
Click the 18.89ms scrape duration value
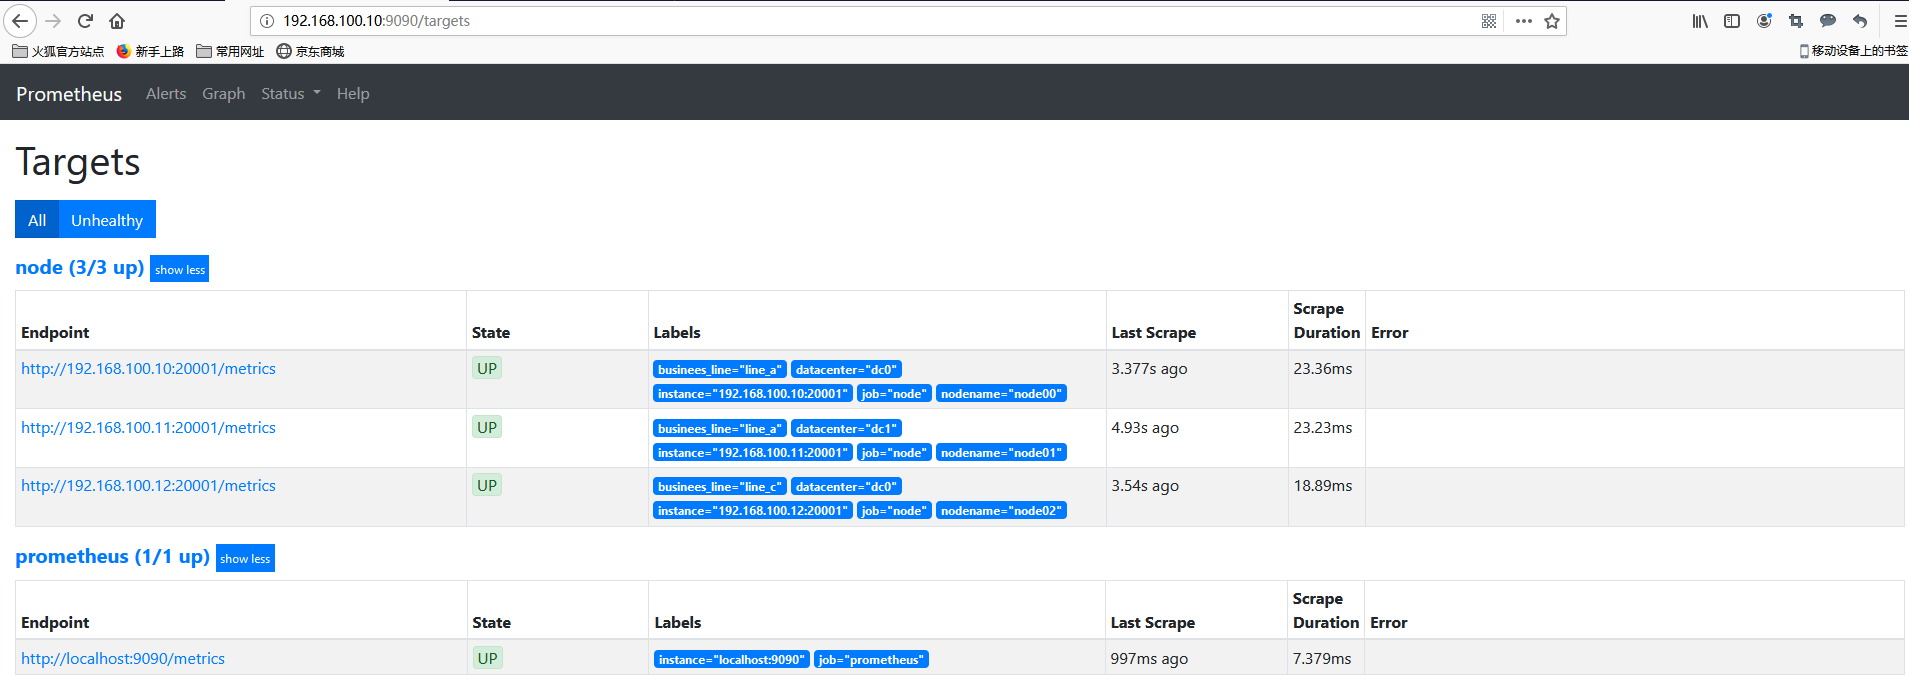pyautogui.click(x=1322, y=486)
